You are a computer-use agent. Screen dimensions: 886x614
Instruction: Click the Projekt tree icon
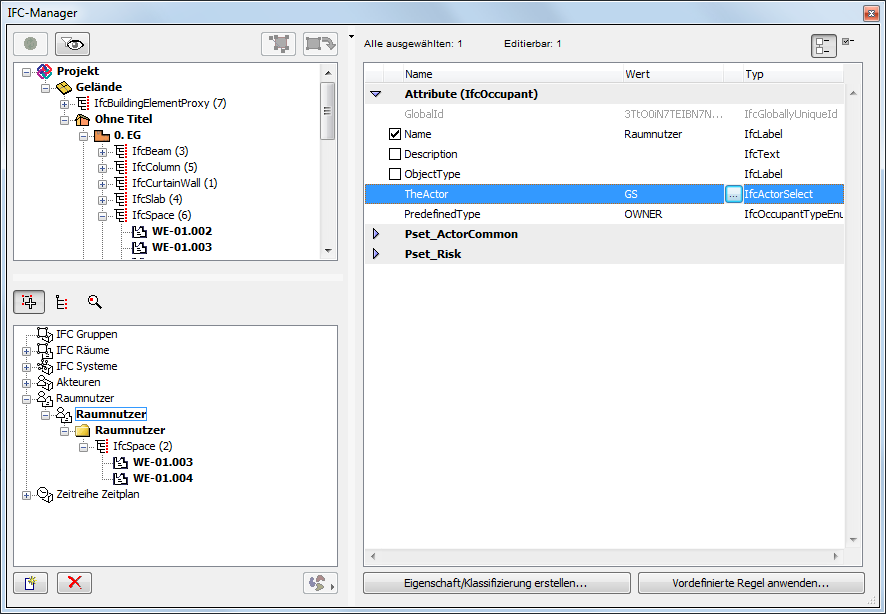[x=44, y=71]
